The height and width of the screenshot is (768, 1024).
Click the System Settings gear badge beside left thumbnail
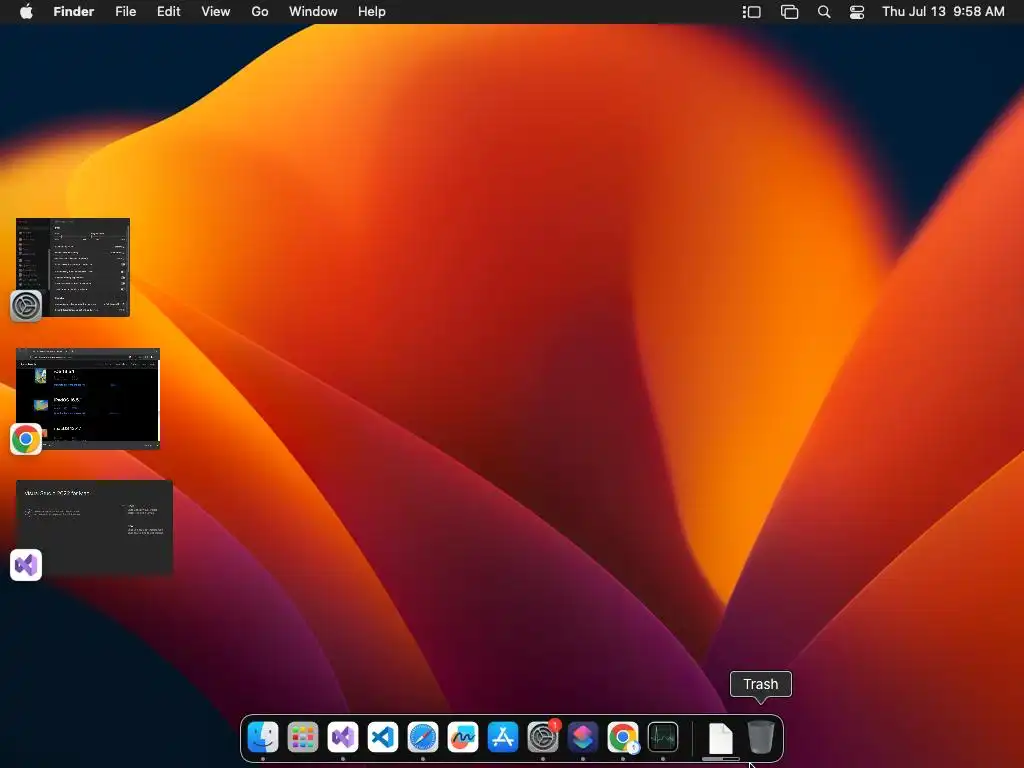(x=26, y=306)
